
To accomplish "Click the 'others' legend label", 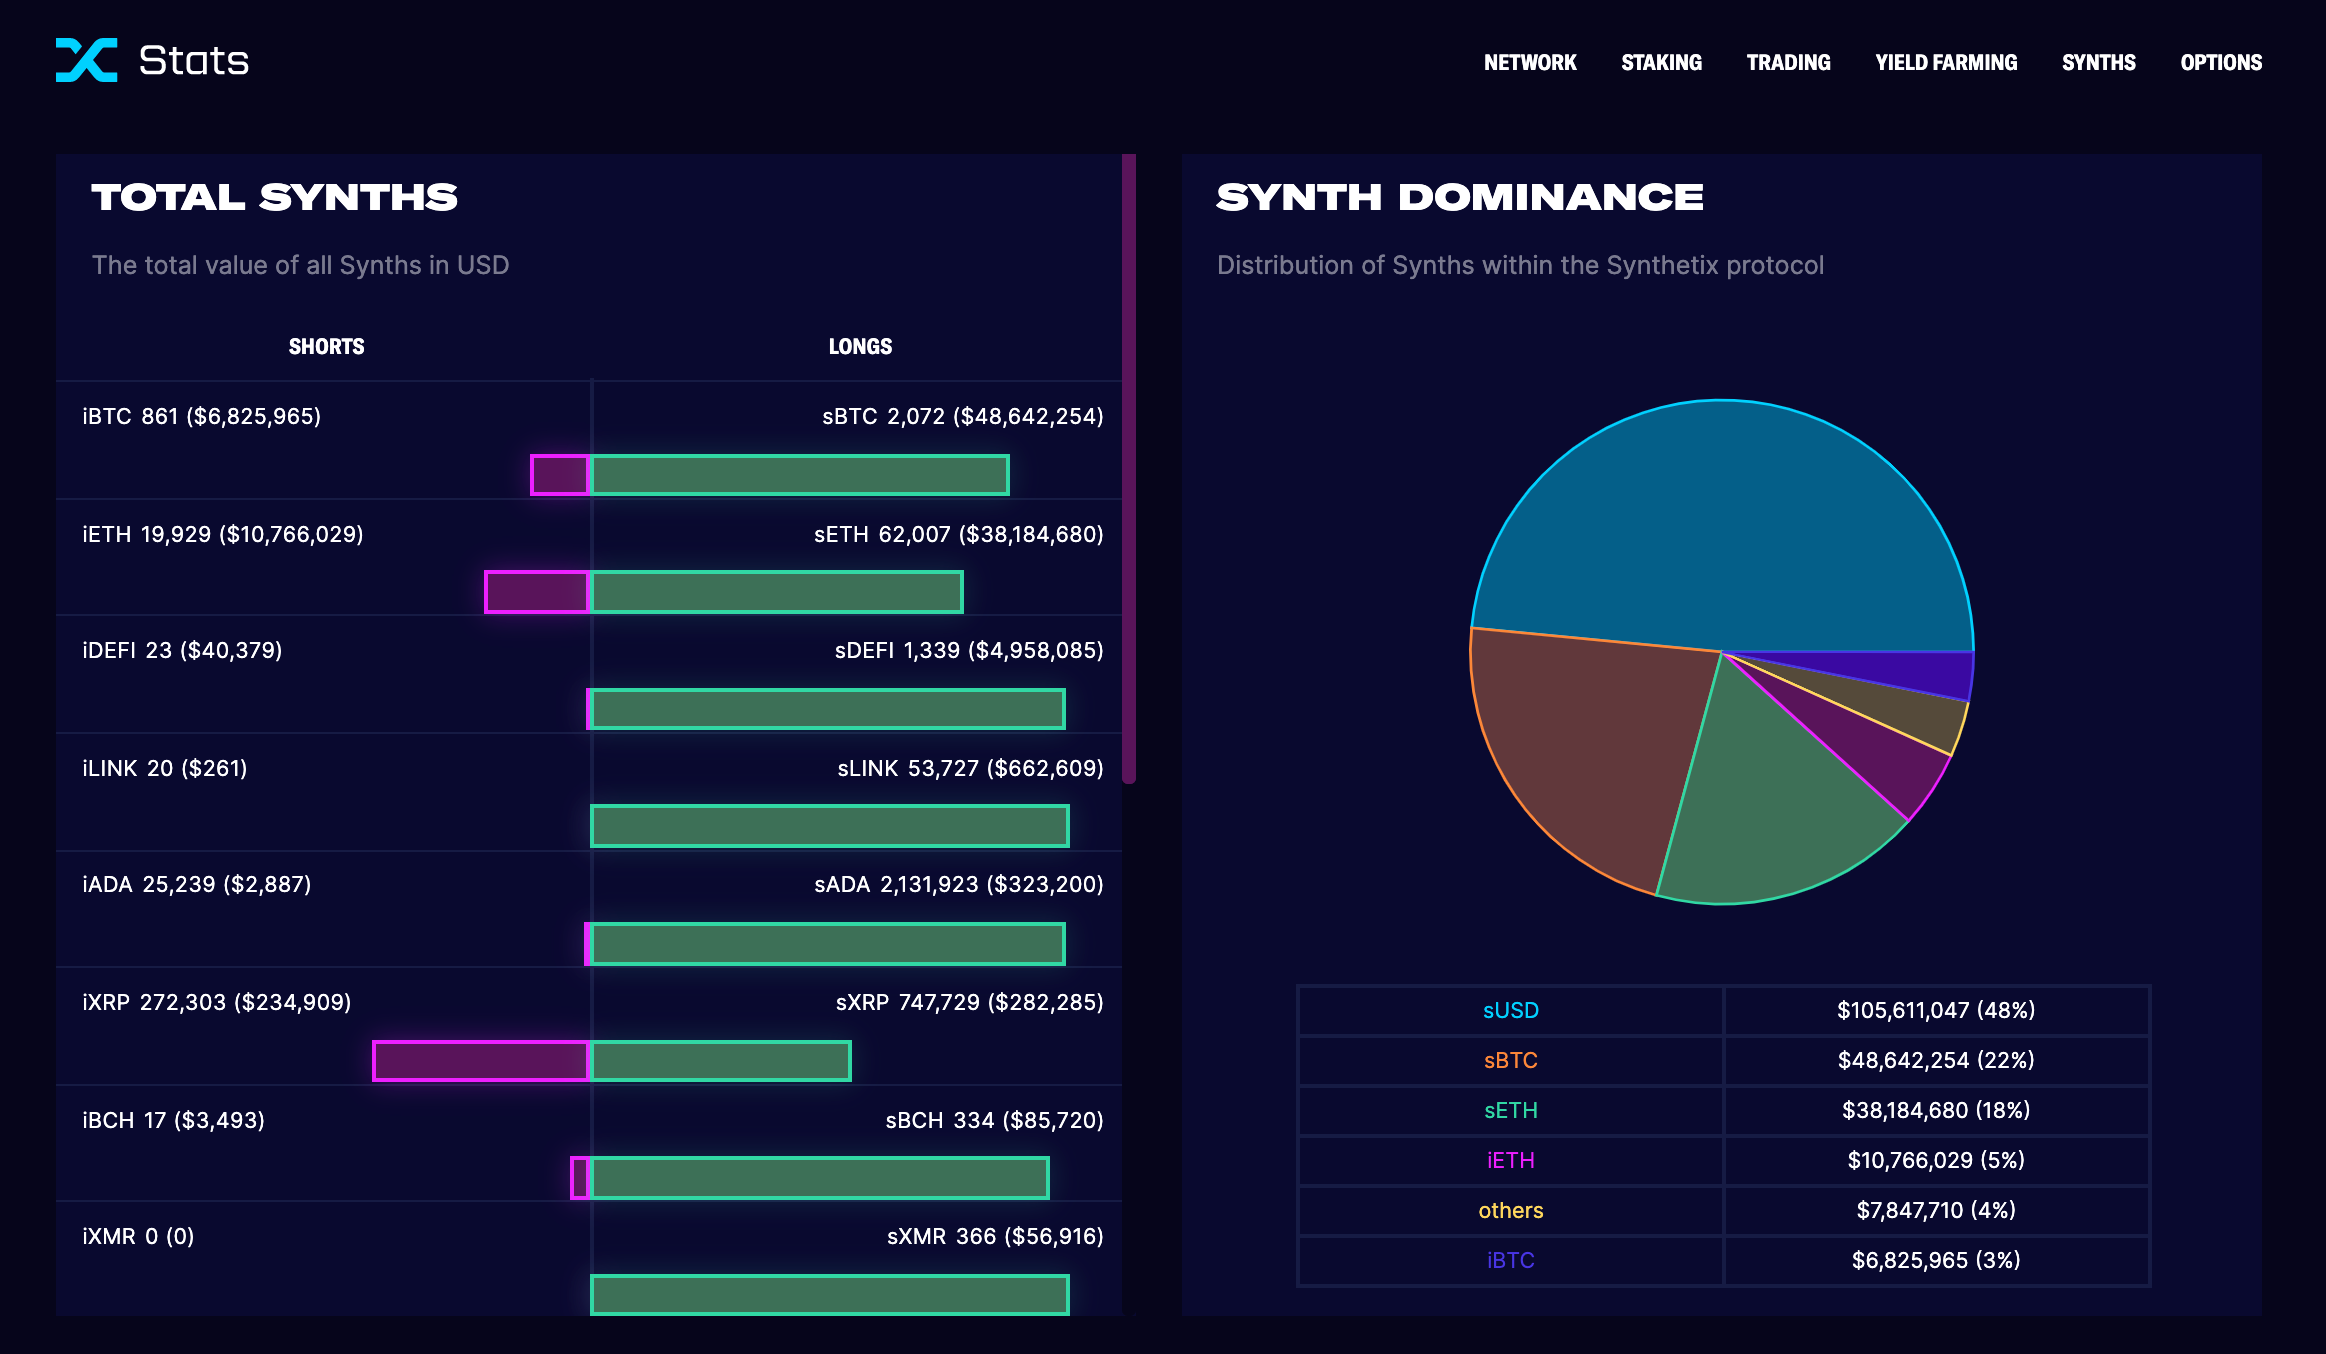I will pos(1510,1210).
